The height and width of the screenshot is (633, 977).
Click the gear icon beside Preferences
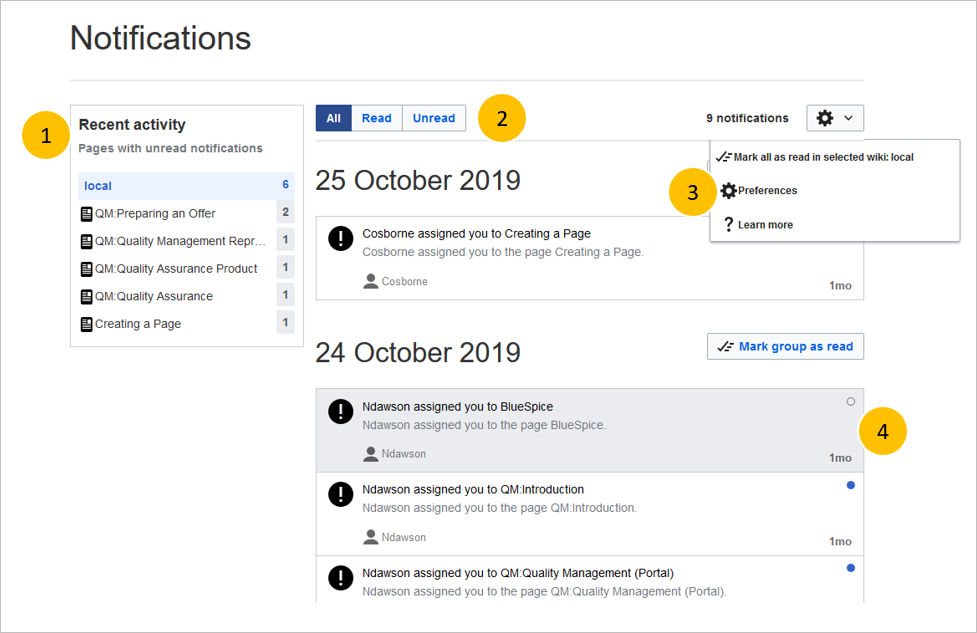click(x=728, y=191)
